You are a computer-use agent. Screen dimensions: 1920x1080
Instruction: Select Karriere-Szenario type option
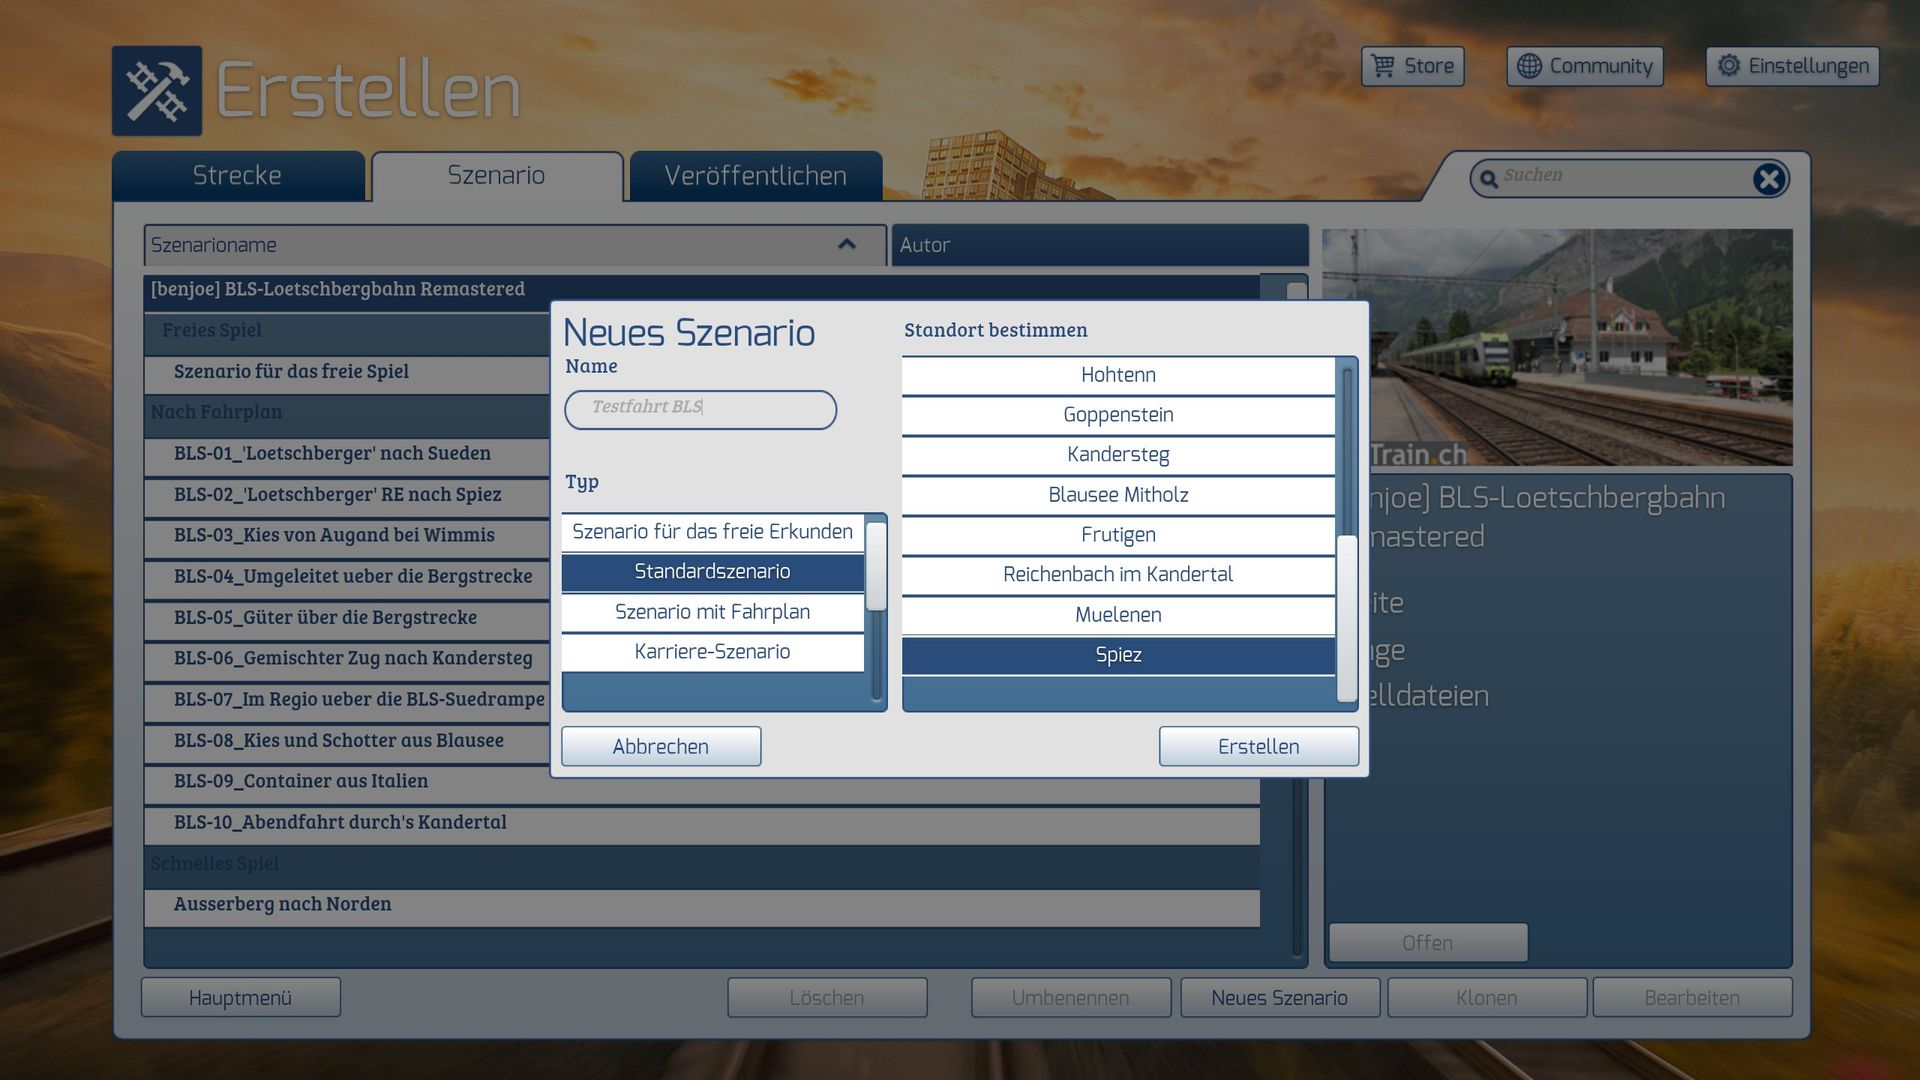click(712, 652)
